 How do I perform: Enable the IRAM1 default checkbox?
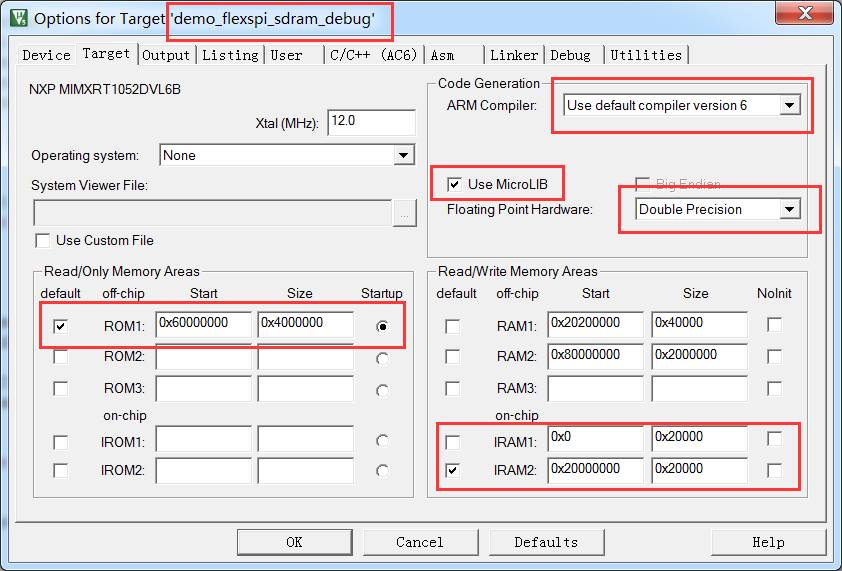(453, 442)
